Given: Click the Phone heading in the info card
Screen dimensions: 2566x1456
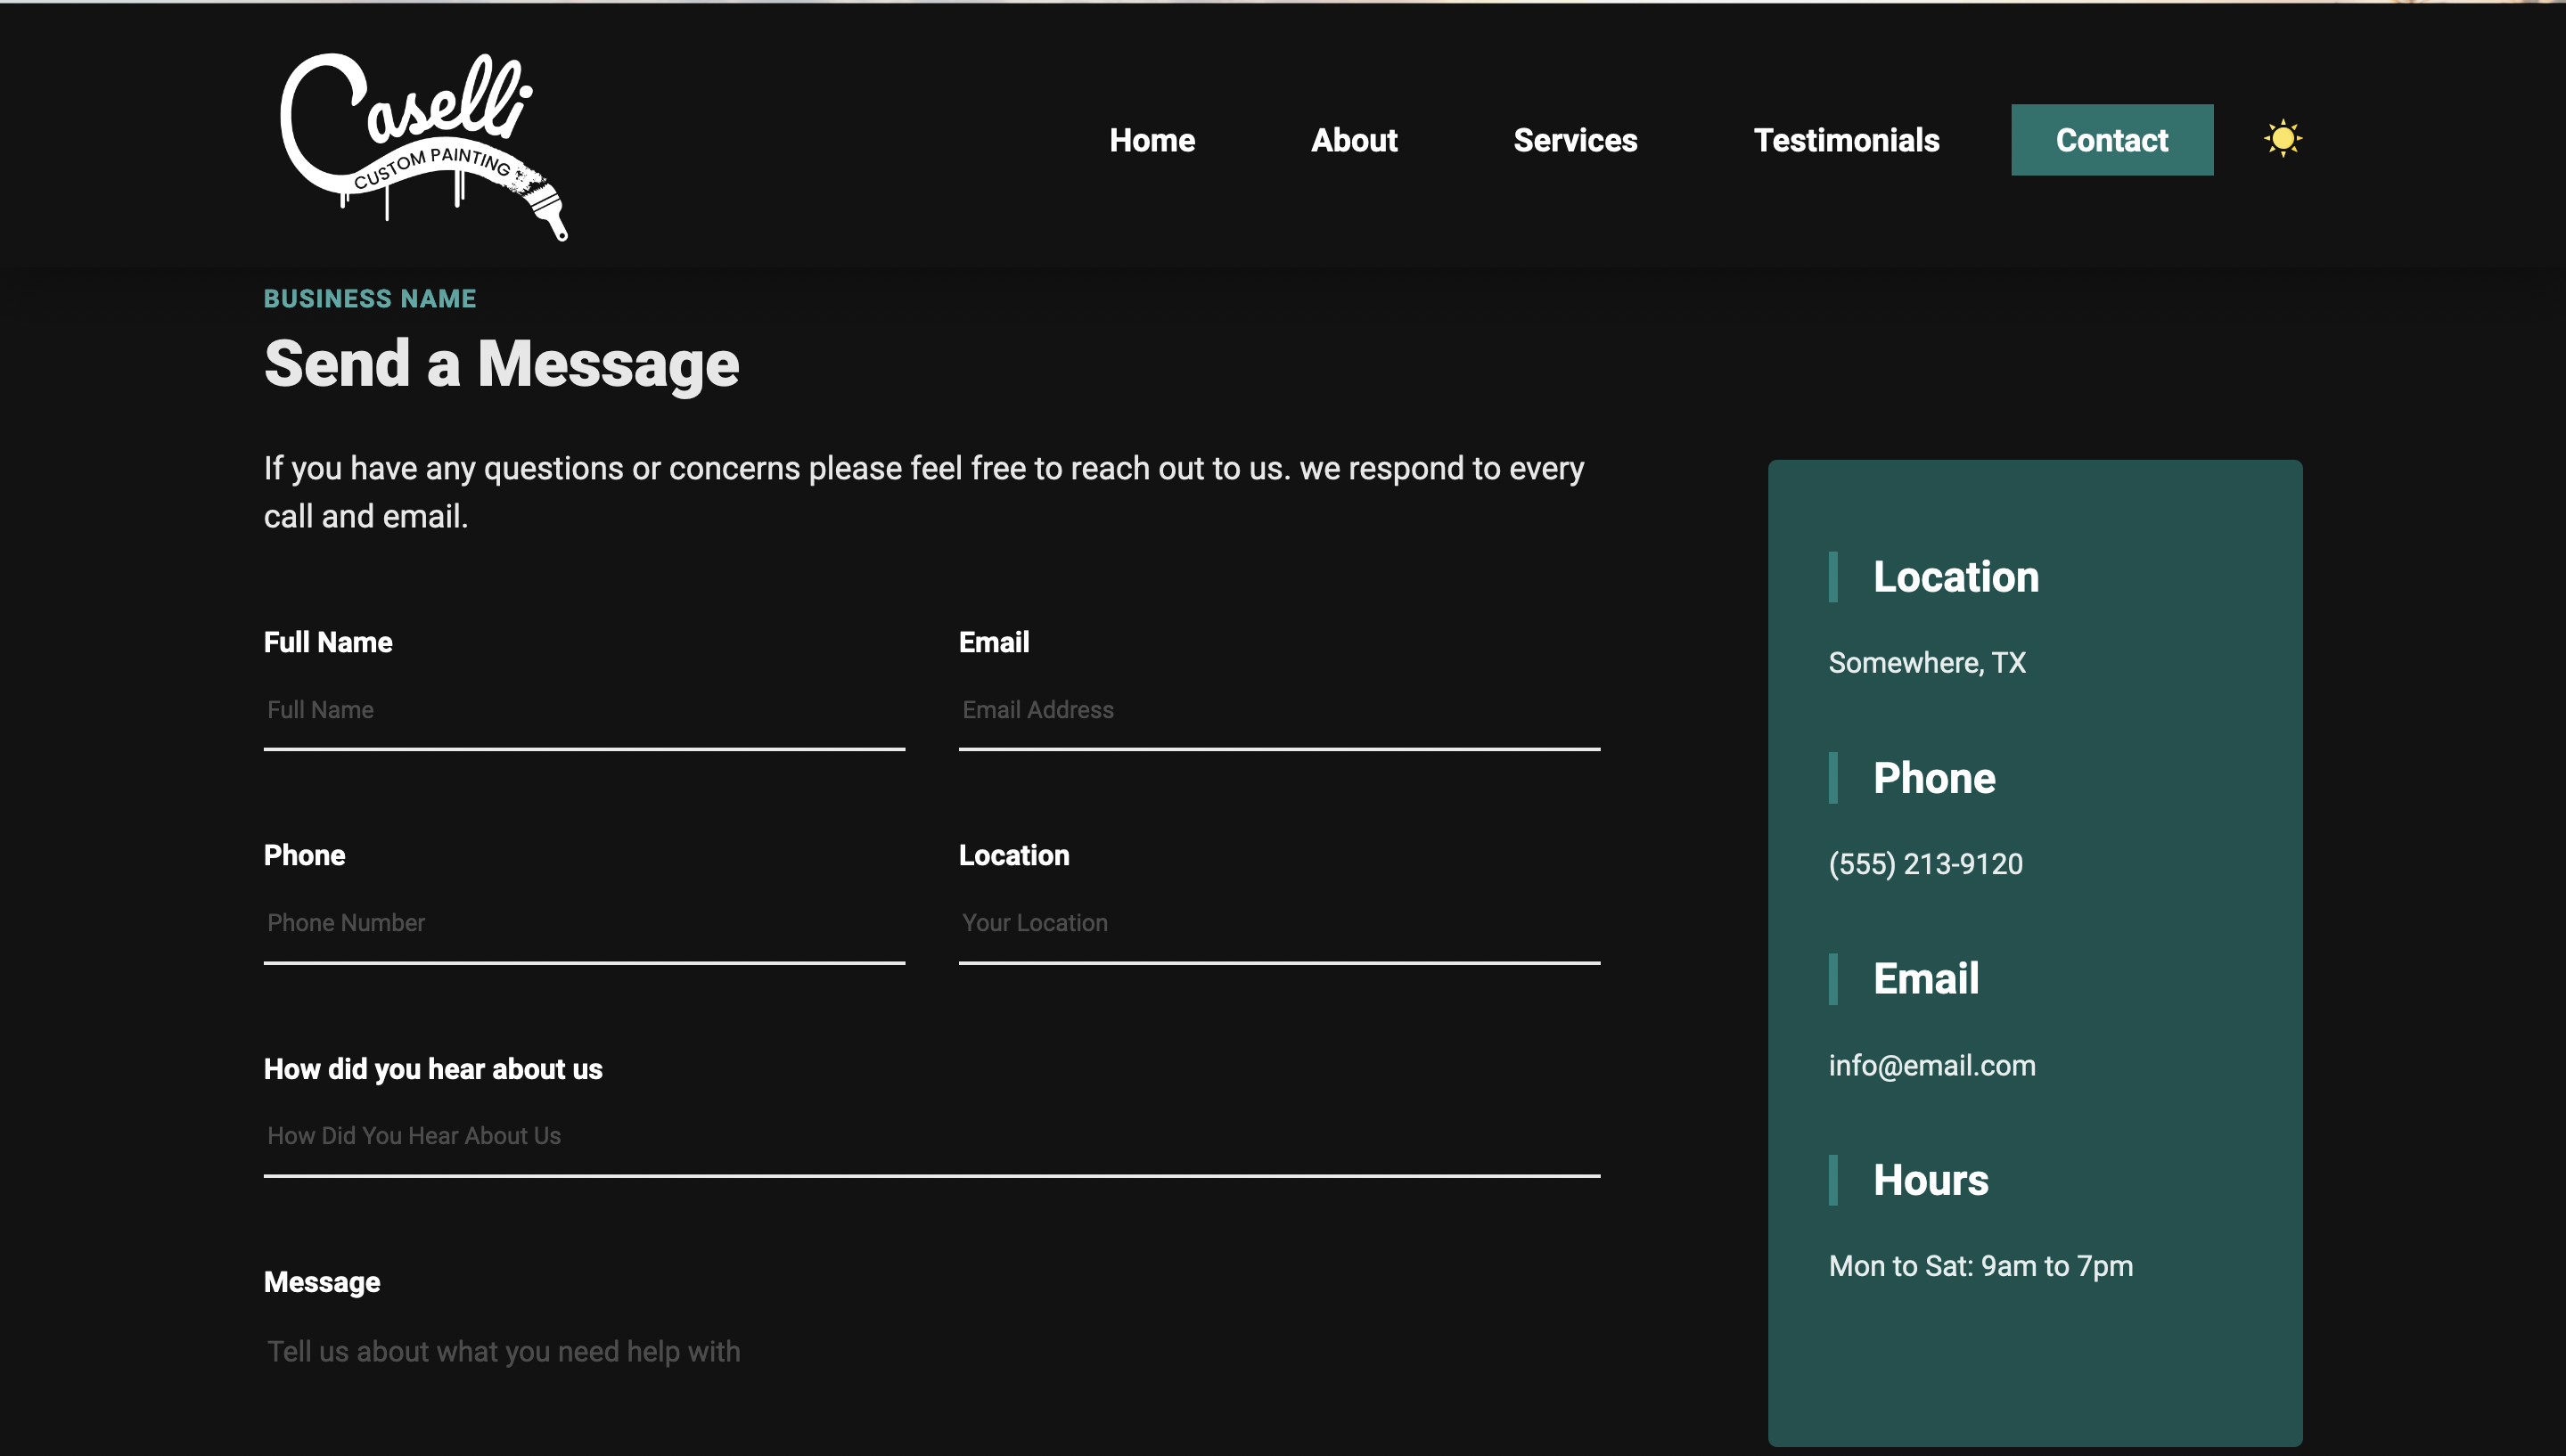Looking at the screenshot, I should pyautogui.click(x=1933, y=778).
